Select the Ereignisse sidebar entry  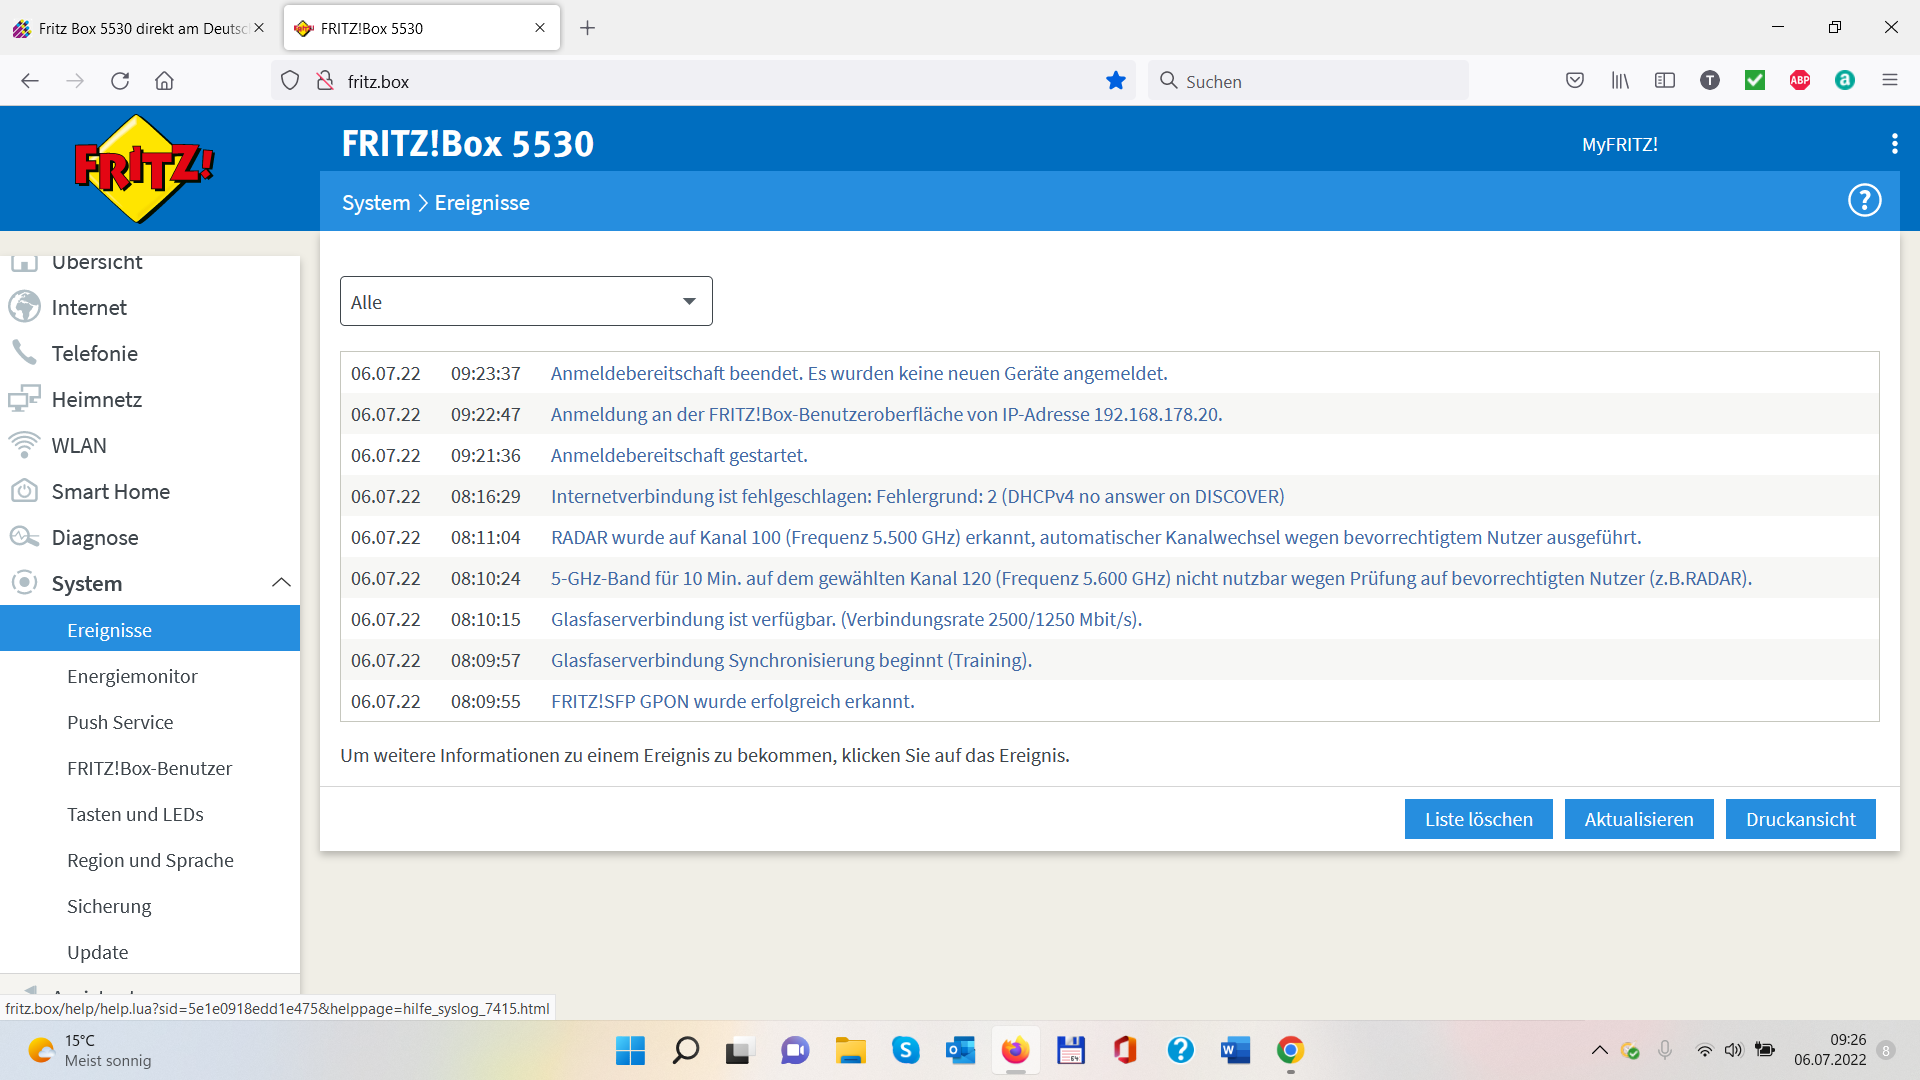tap(150, 630)
